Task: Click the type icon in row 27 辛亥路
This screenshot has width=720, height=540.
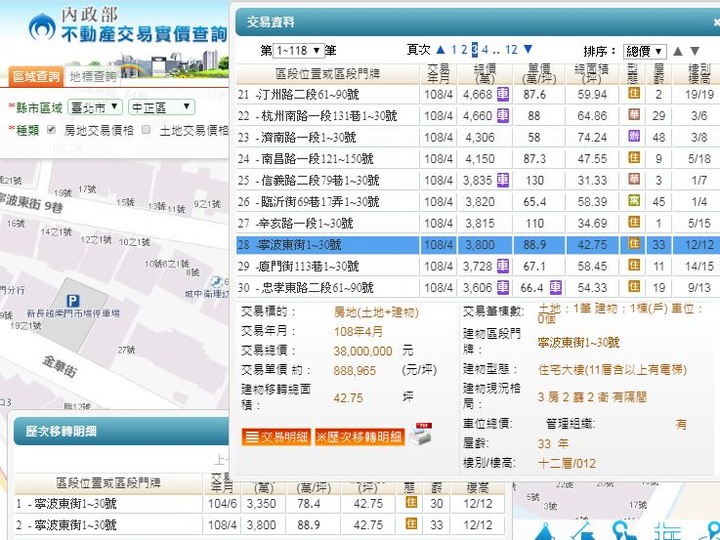Action: coord(634,222)
